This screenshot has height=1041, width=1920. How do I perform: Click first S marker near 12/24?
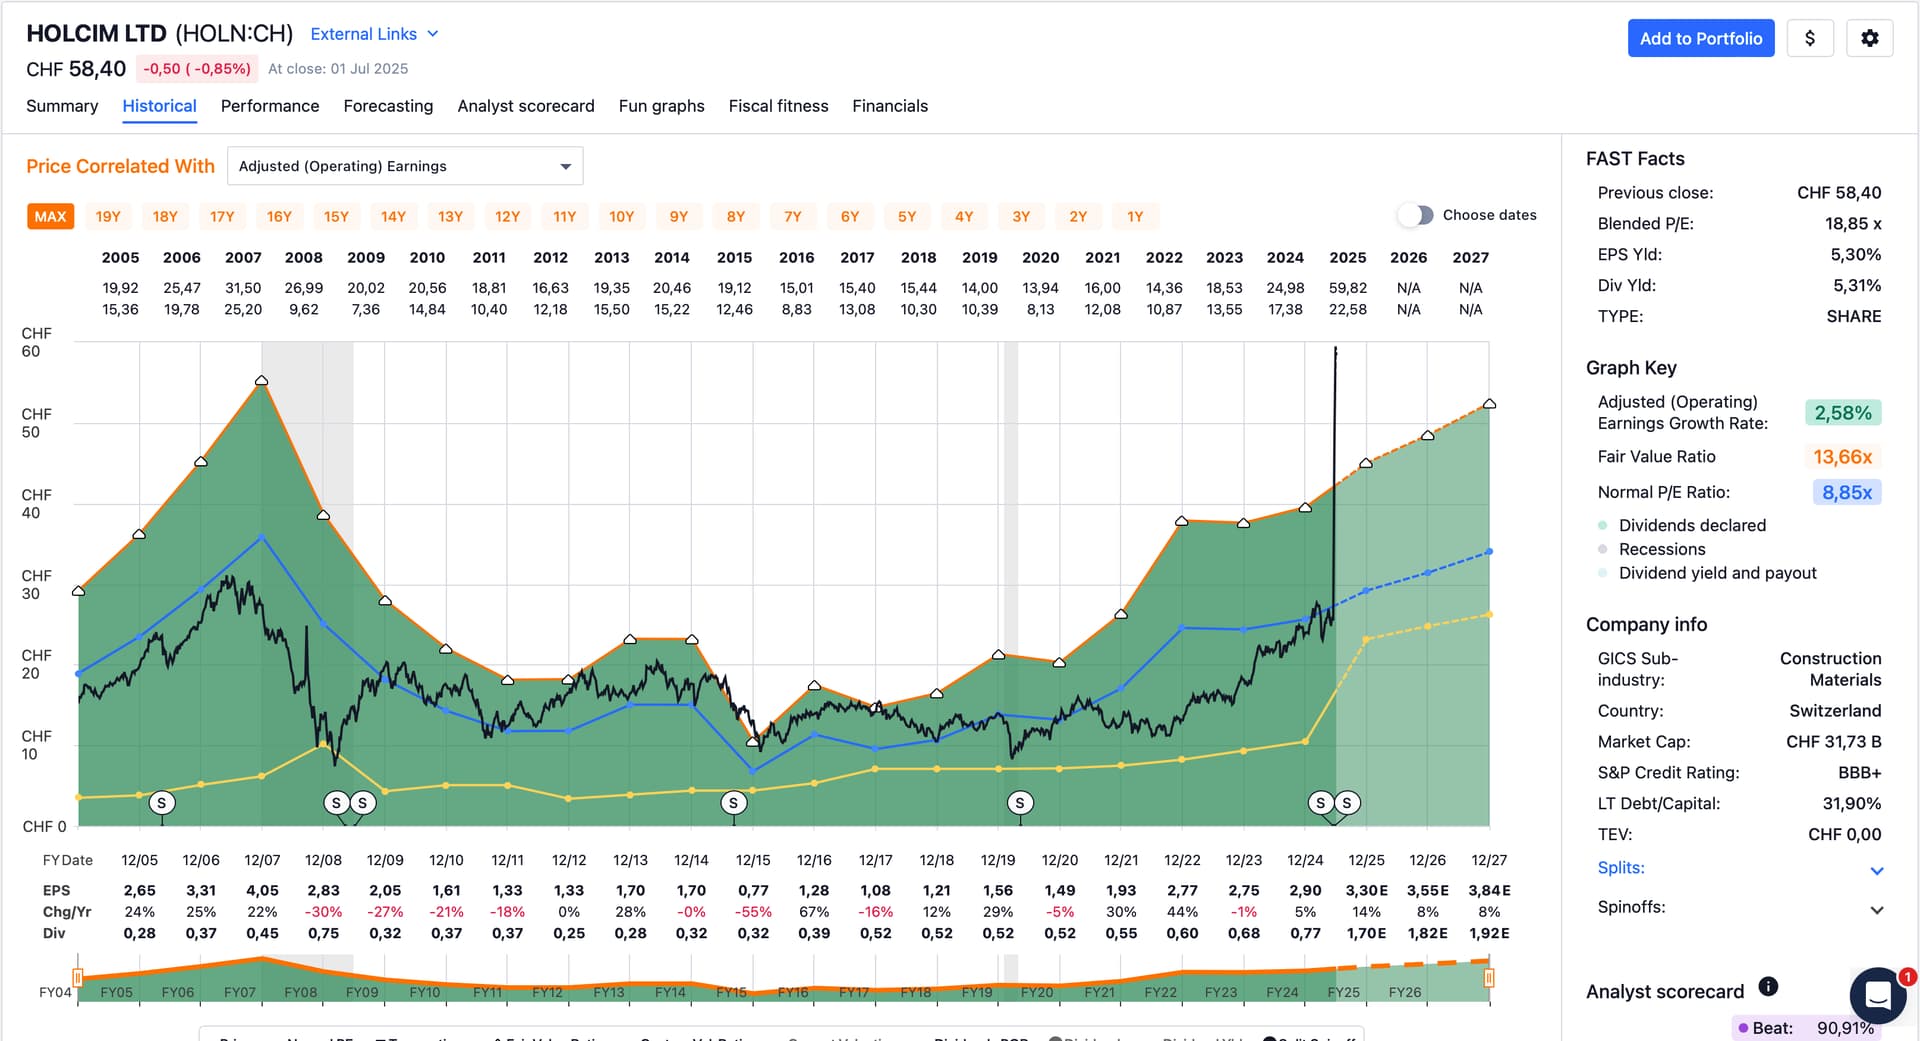coord(1320,802)
